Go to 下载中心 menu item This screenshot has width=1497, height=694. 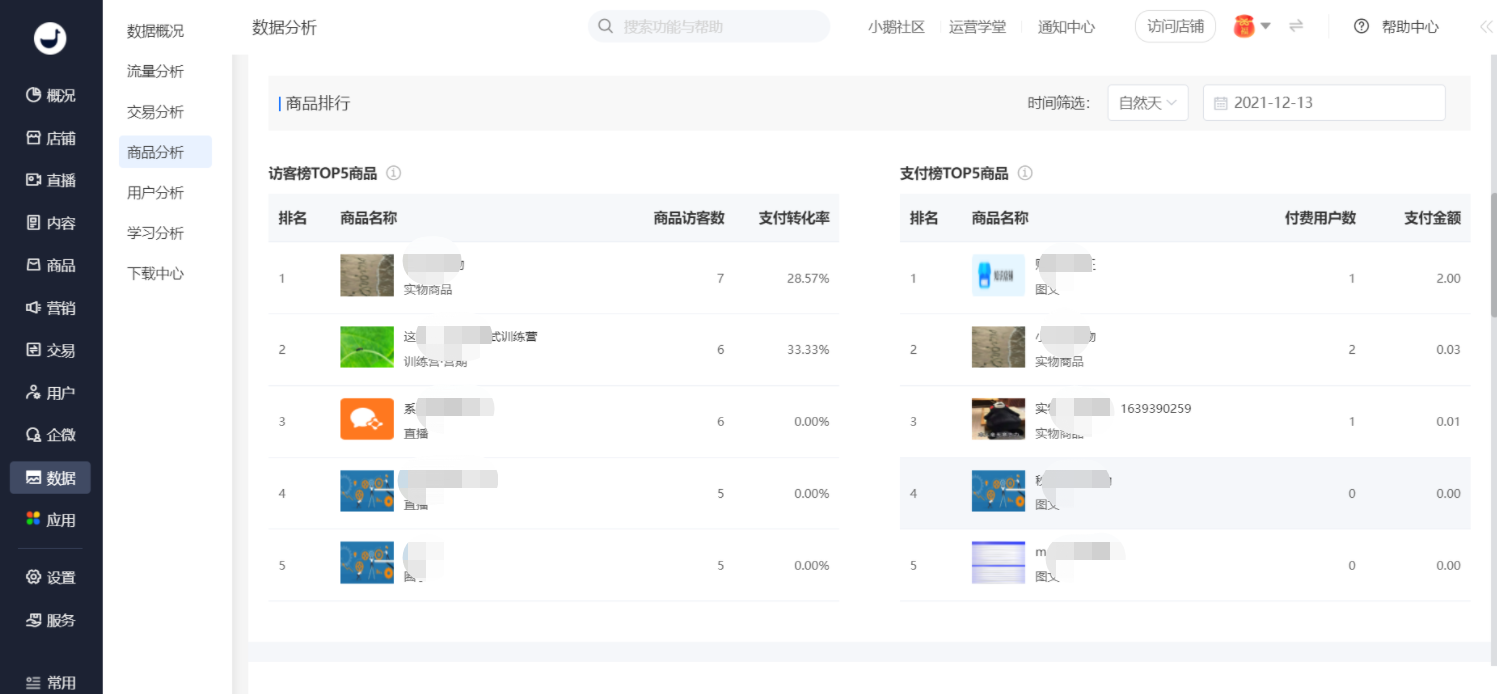155,273
